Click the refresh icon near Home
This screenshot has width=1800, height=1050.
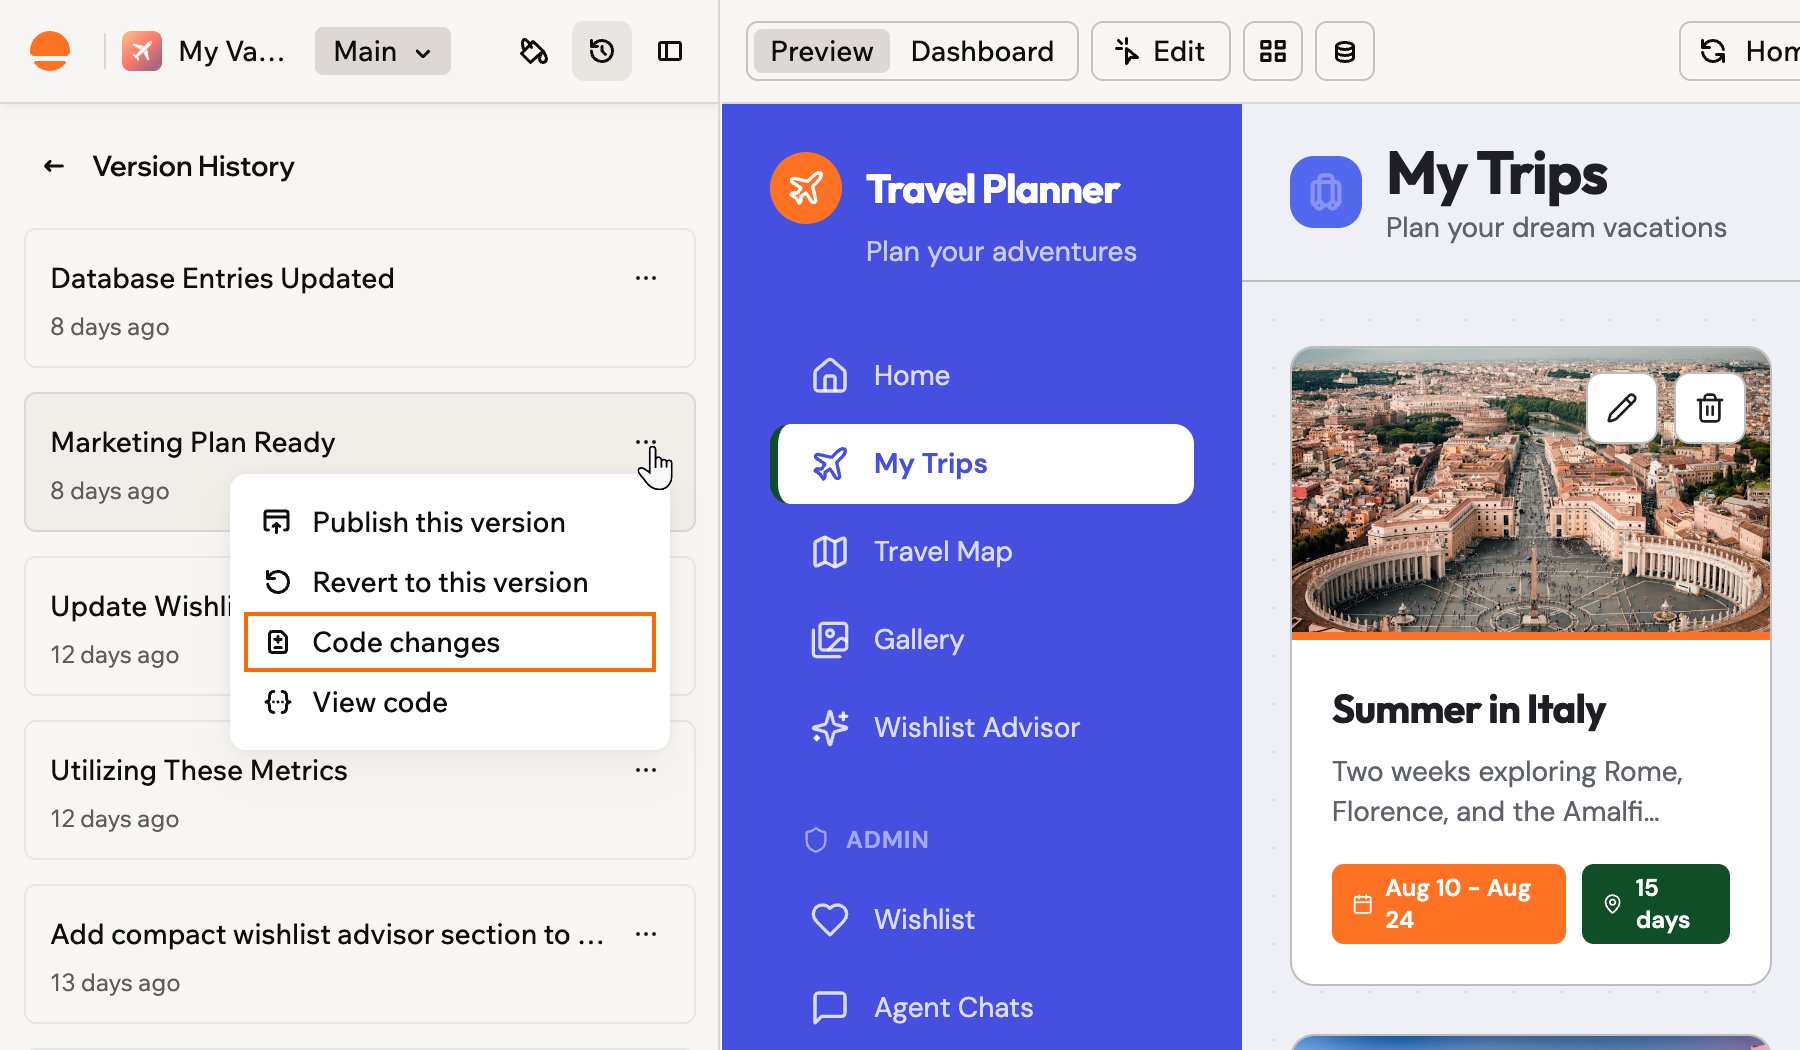1714,51
